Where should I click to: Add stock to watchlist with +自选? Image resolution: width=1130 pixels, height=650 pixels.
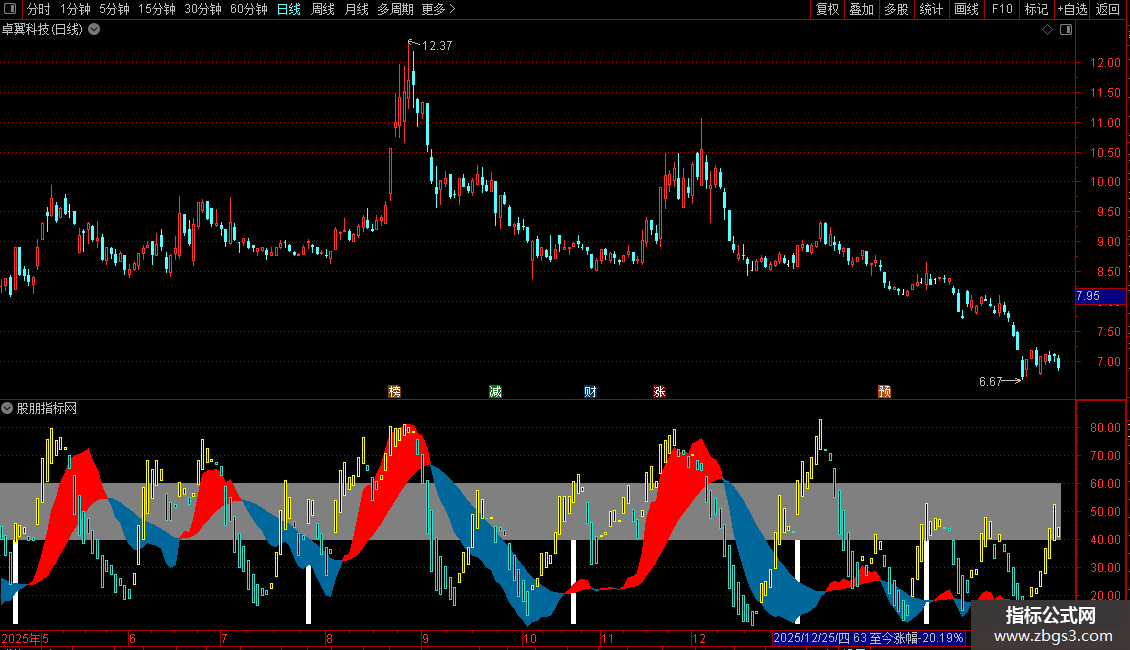[1072, 9]
